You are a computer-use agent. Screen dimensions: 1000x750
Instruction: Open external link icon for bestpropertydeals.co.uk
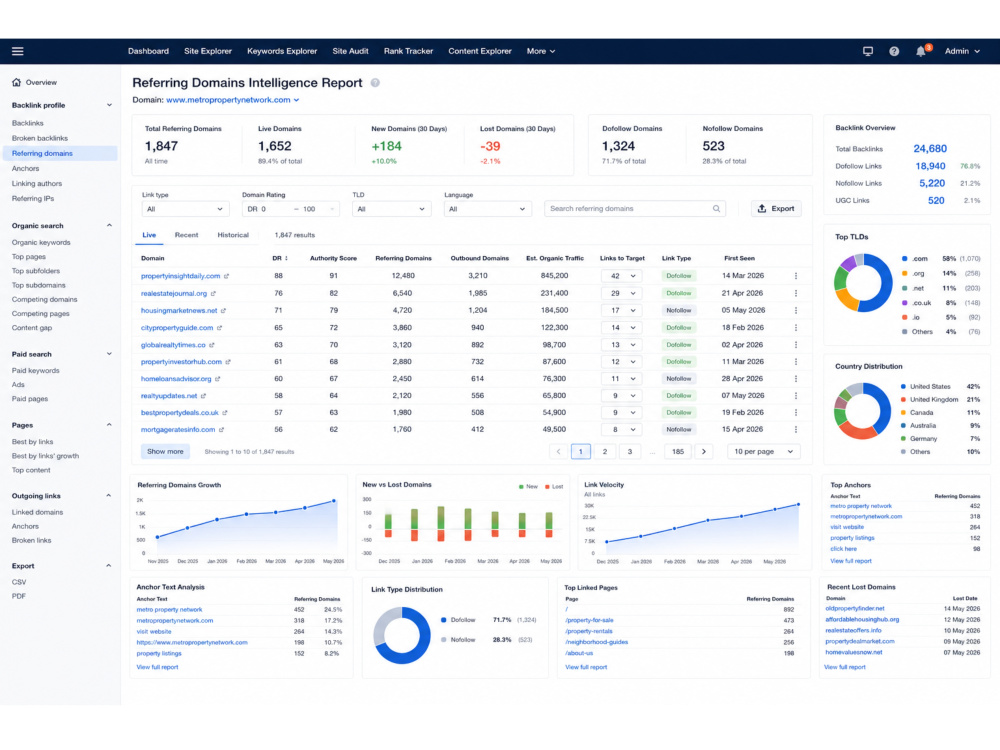(x=224, y=413)
